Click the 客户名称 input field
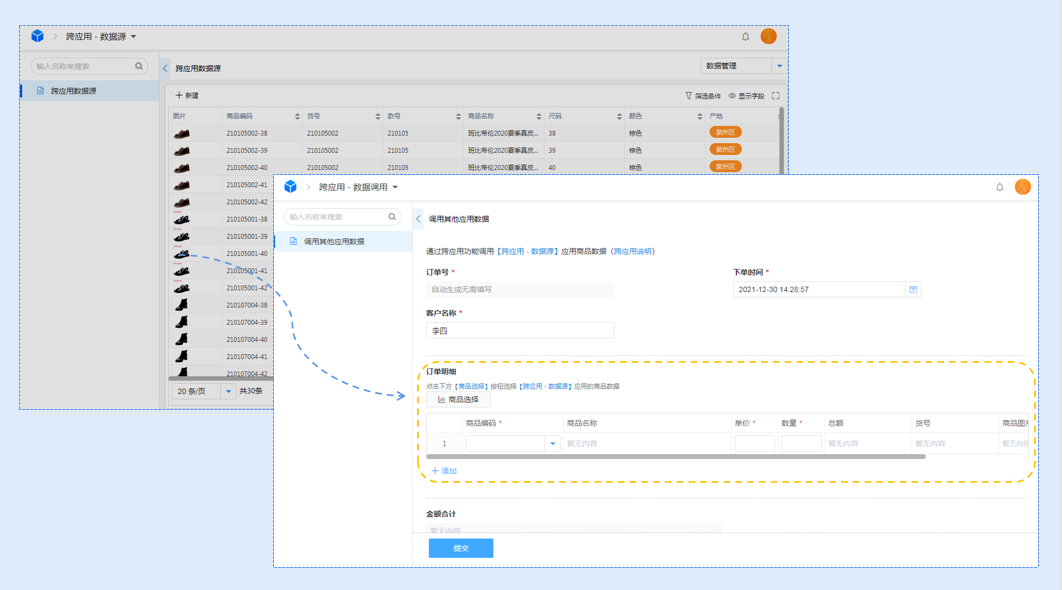Viewport: 1062px width, 590px height. (x=520, y=330)
